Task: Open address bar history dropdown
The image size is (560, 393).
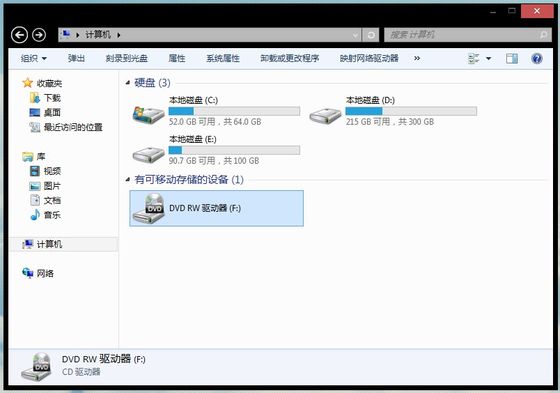Action: [x=355, y=35]
